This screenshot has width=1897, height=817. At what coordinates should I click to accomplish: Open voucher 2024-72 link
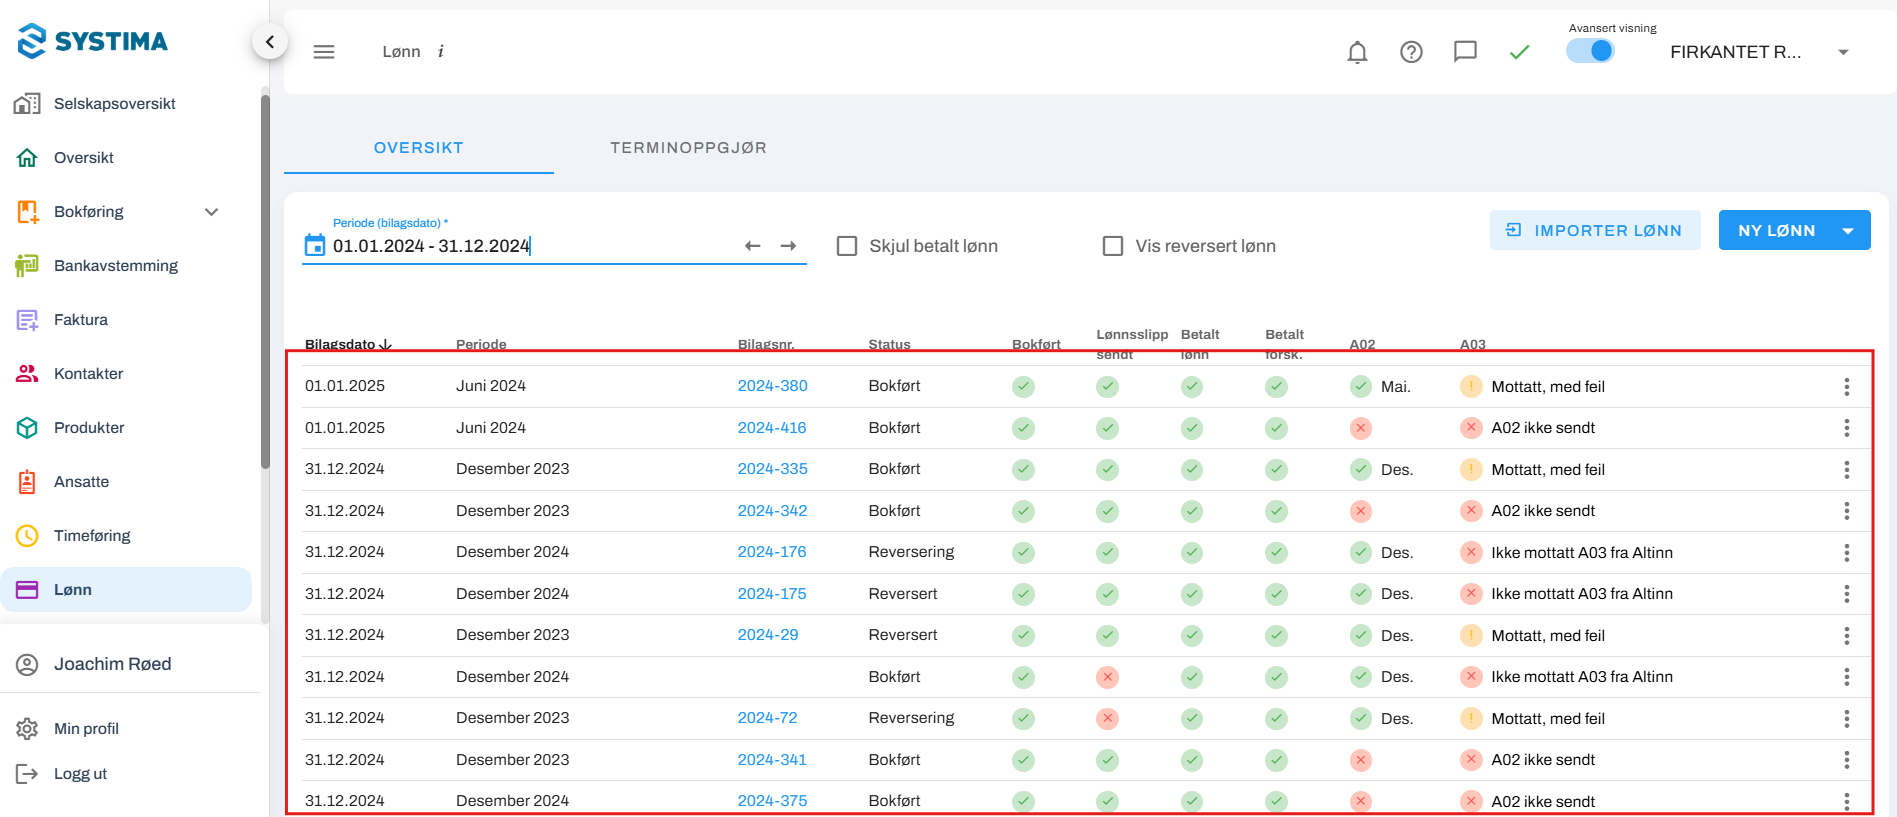768,718
